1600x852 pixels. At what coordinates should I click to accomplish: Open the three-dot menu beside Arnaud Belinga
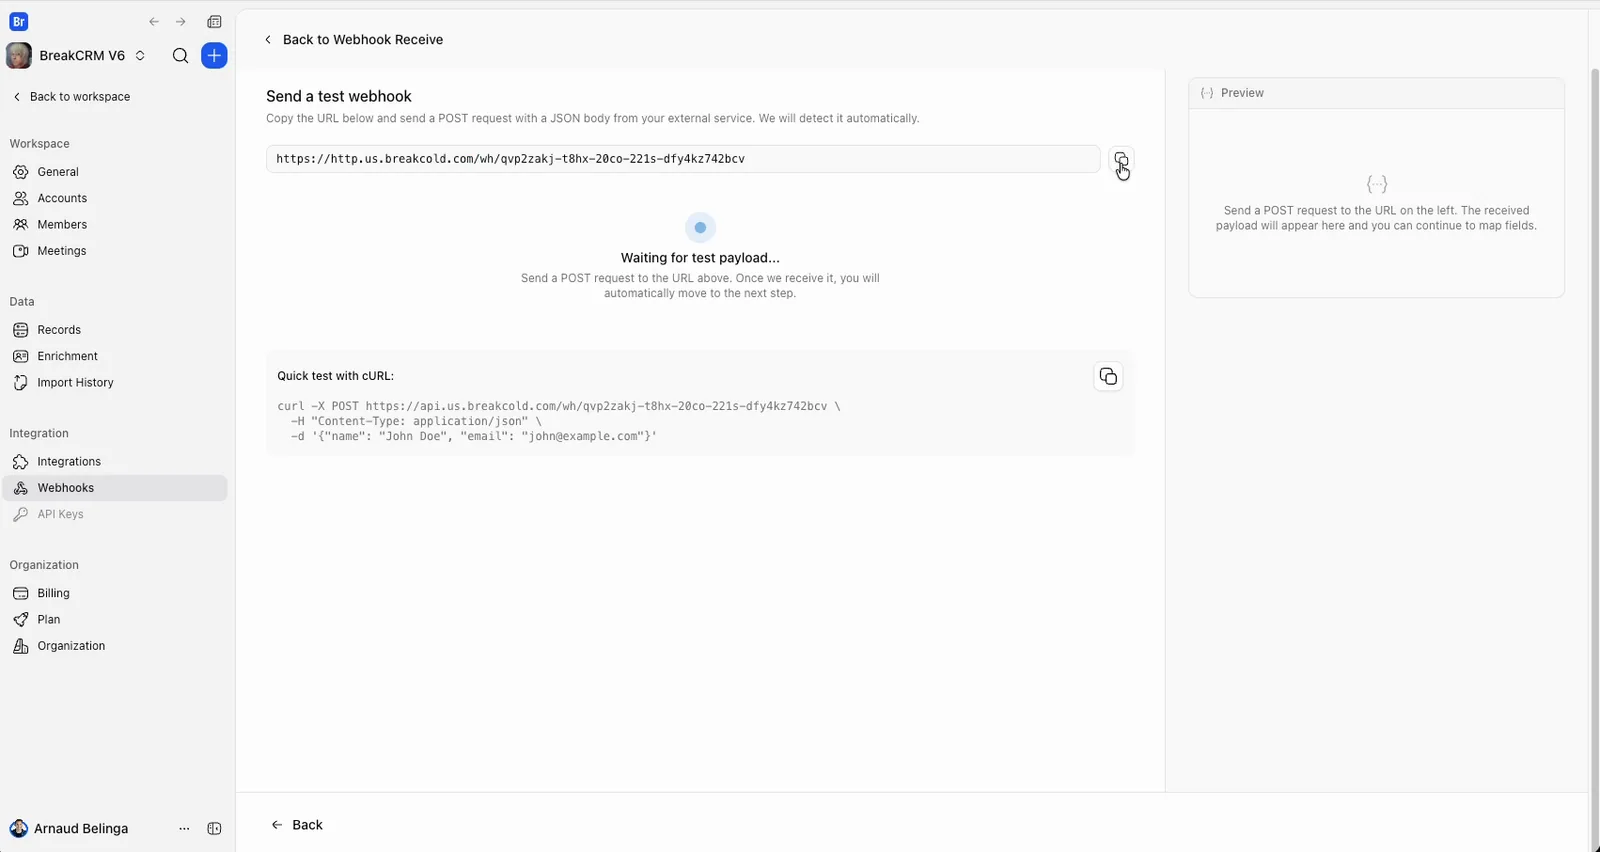(x=184, y=828)
